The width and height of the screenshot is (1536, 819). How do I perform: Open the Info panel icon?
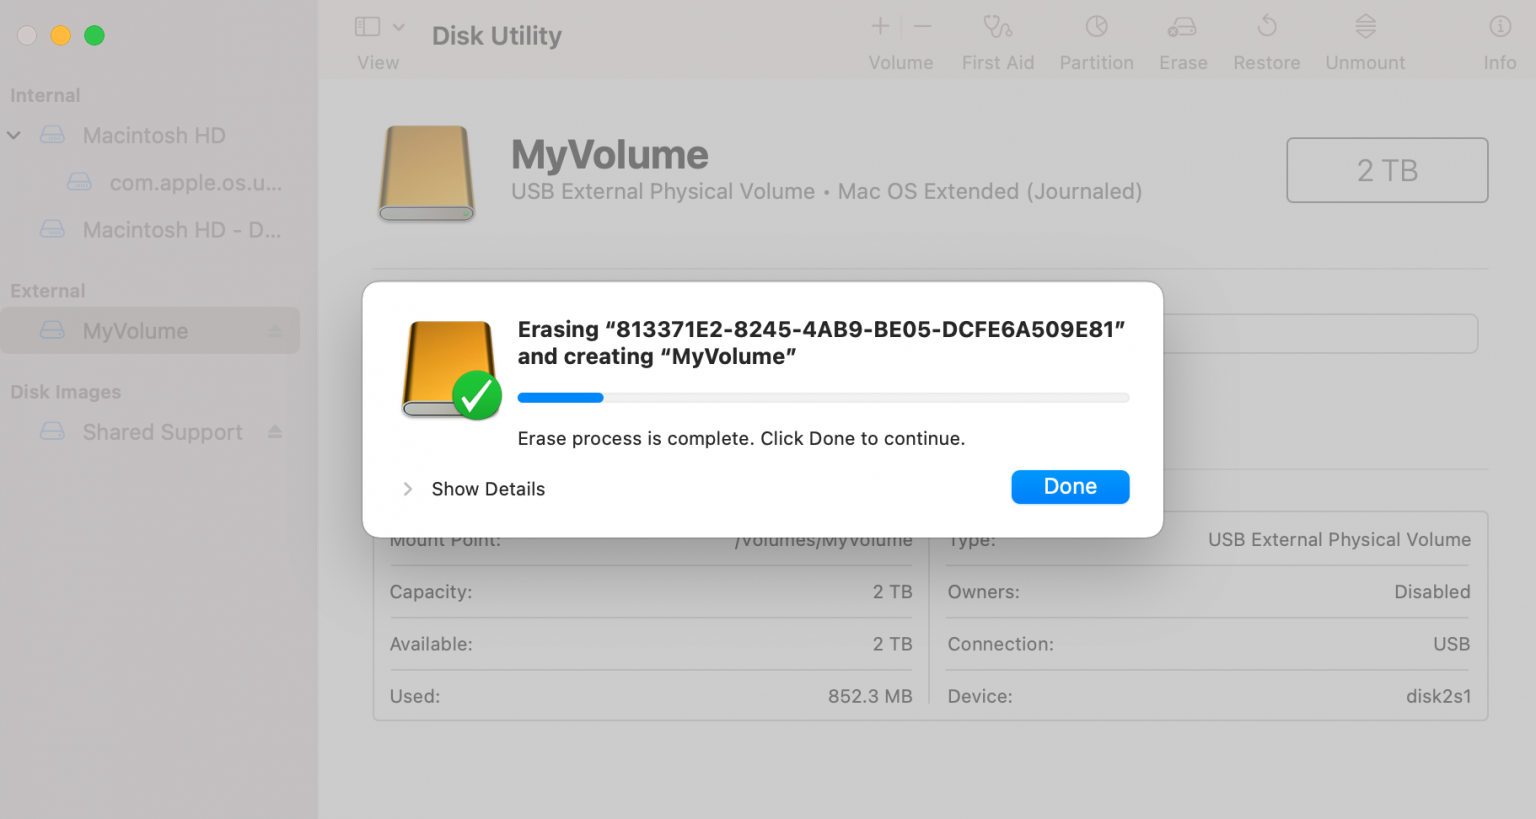1500,26
